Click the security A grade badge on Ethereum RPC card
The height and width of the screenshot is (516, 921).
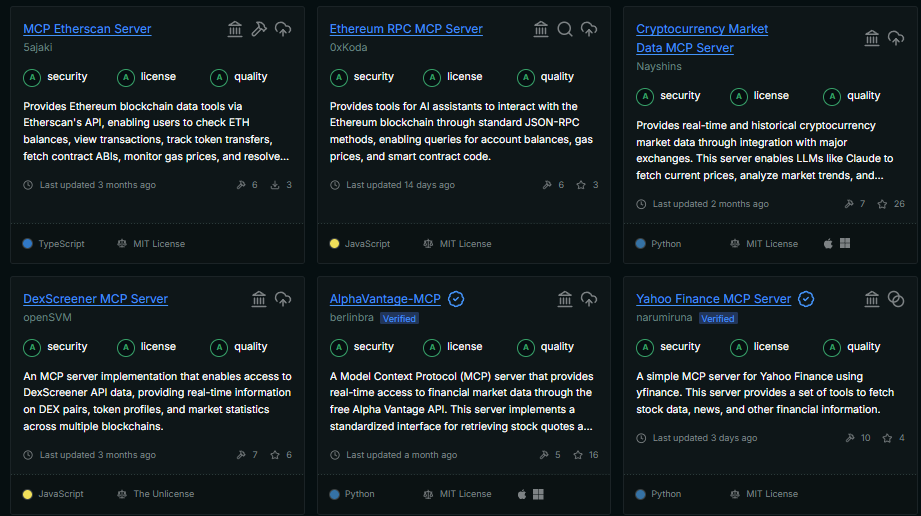click(338, 78)
